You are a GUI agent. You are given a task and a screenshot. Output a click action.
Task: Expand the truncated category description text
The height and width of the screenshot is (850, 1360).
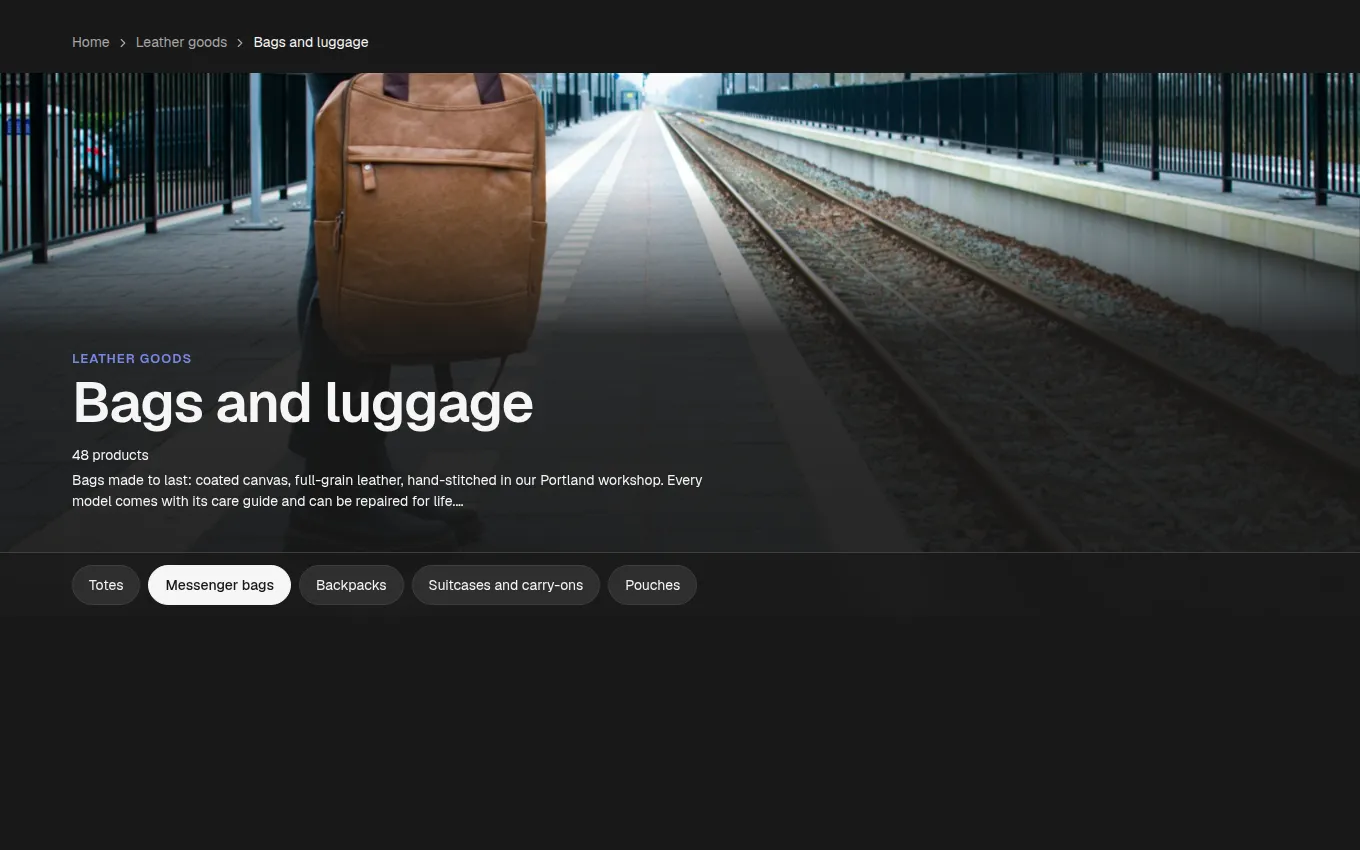tap(387, 491)
